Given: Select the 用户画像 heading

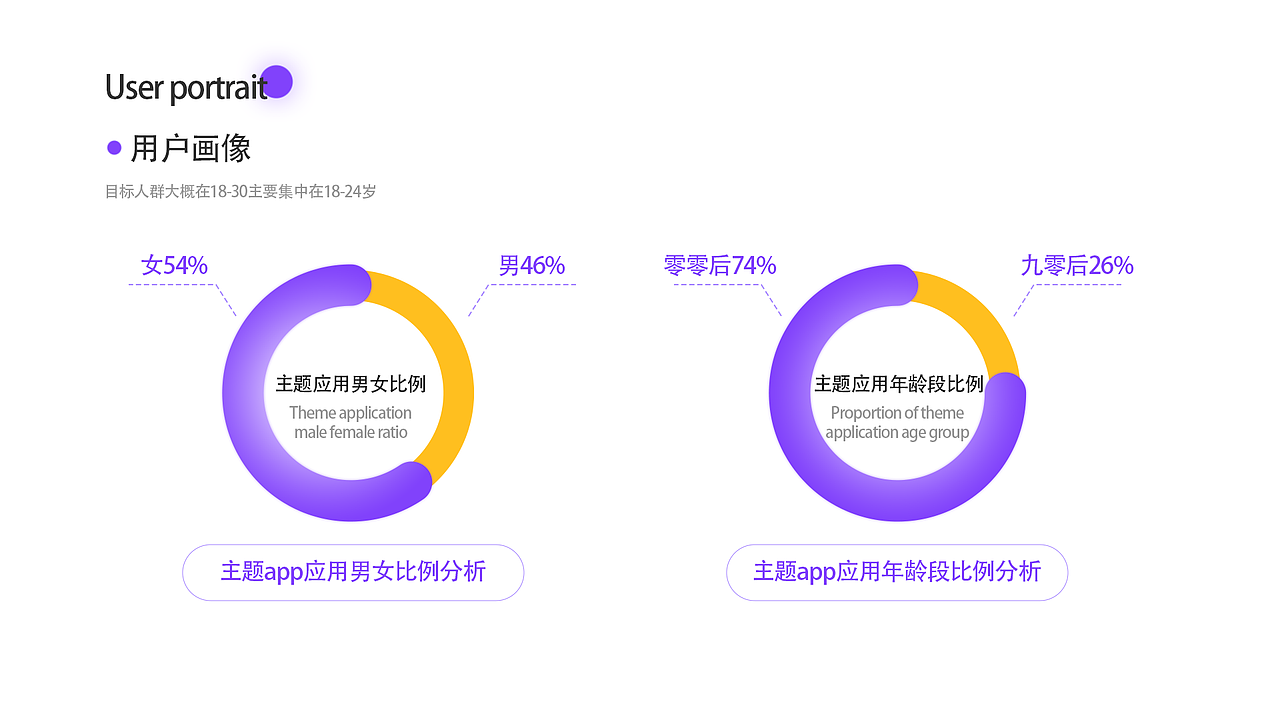Looking at the screenshot, I should click(x=190, y=148).
